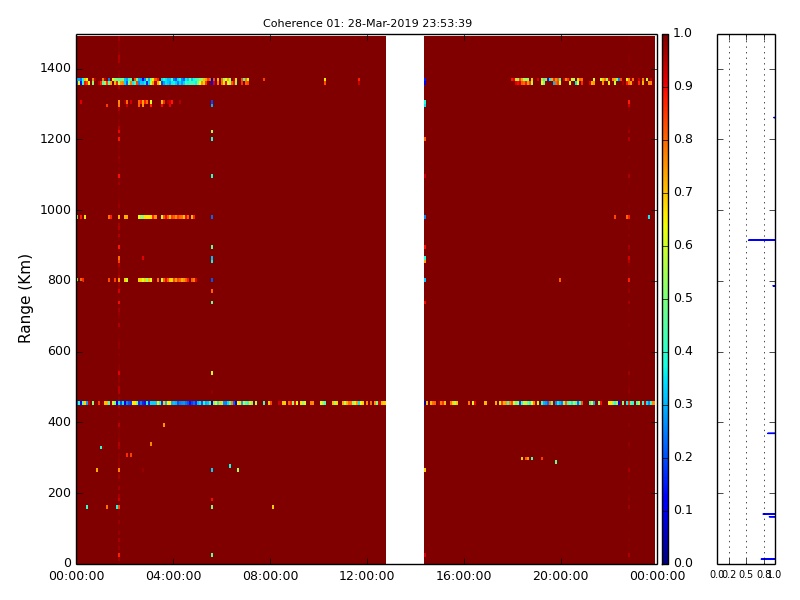Click the 600 Range axis tick label
Image resolution: width=800 pixels, height=600 pixels.
(x=59, y=351)
